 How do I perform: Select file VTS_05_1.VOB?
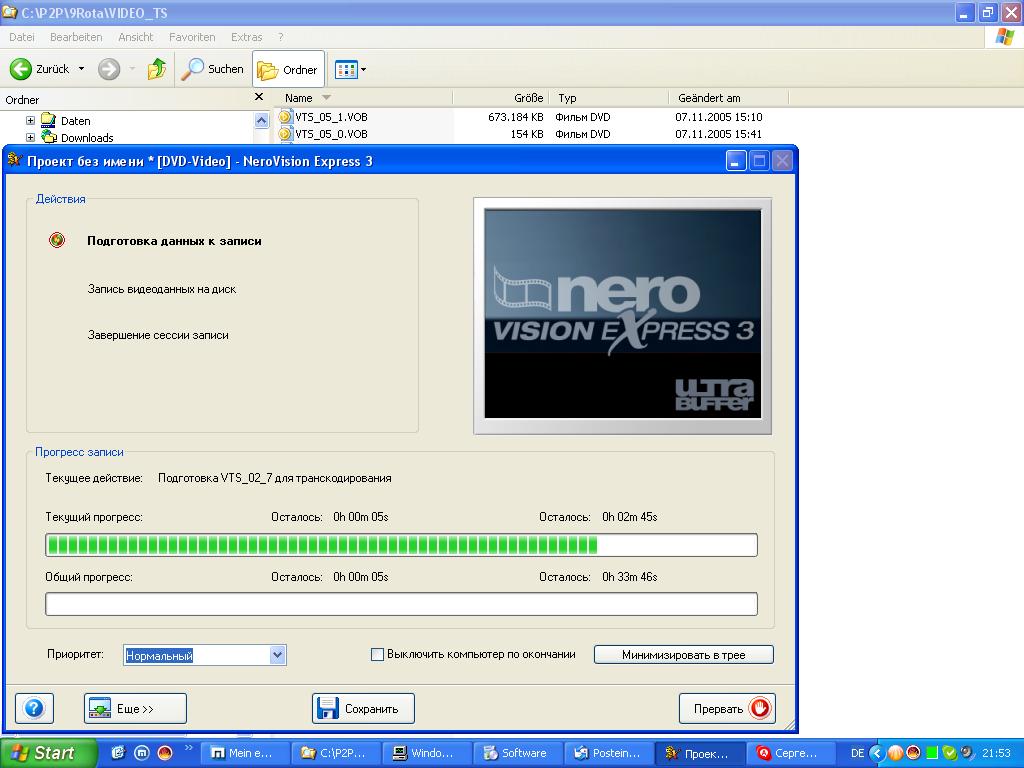(x=331, y=117)
